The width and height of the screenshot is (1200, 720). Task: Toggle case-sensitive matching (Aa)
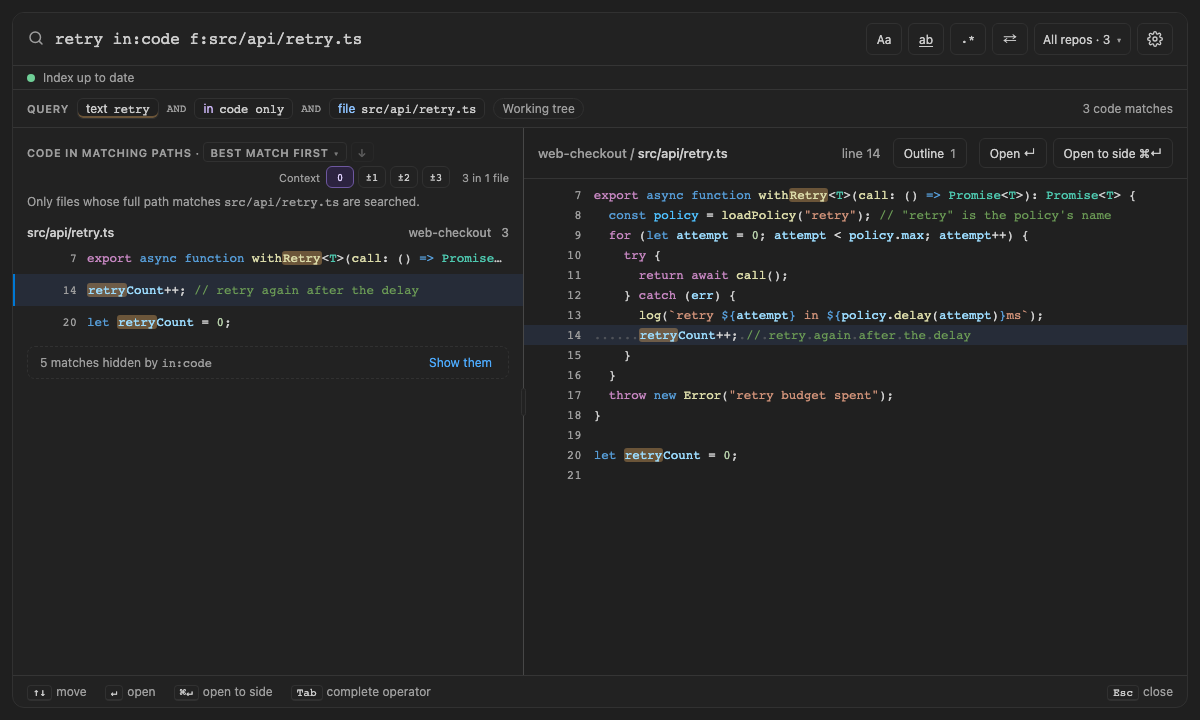pos(884,39)
